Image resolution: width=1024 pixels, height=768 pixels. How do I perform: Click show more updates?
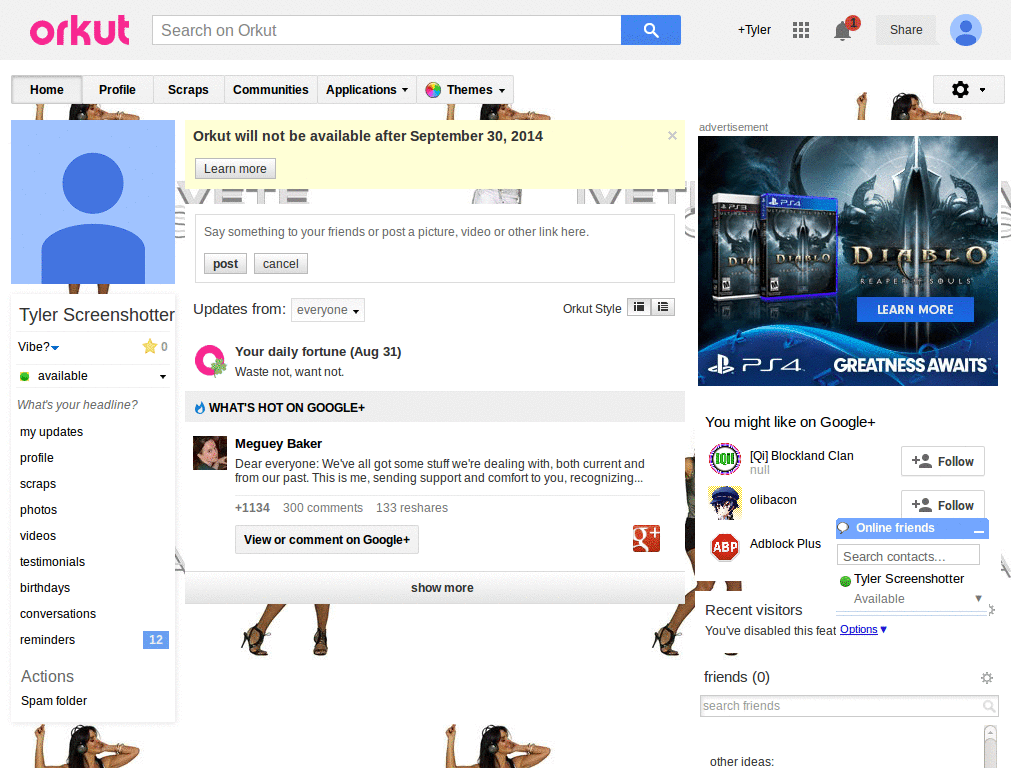435,588
